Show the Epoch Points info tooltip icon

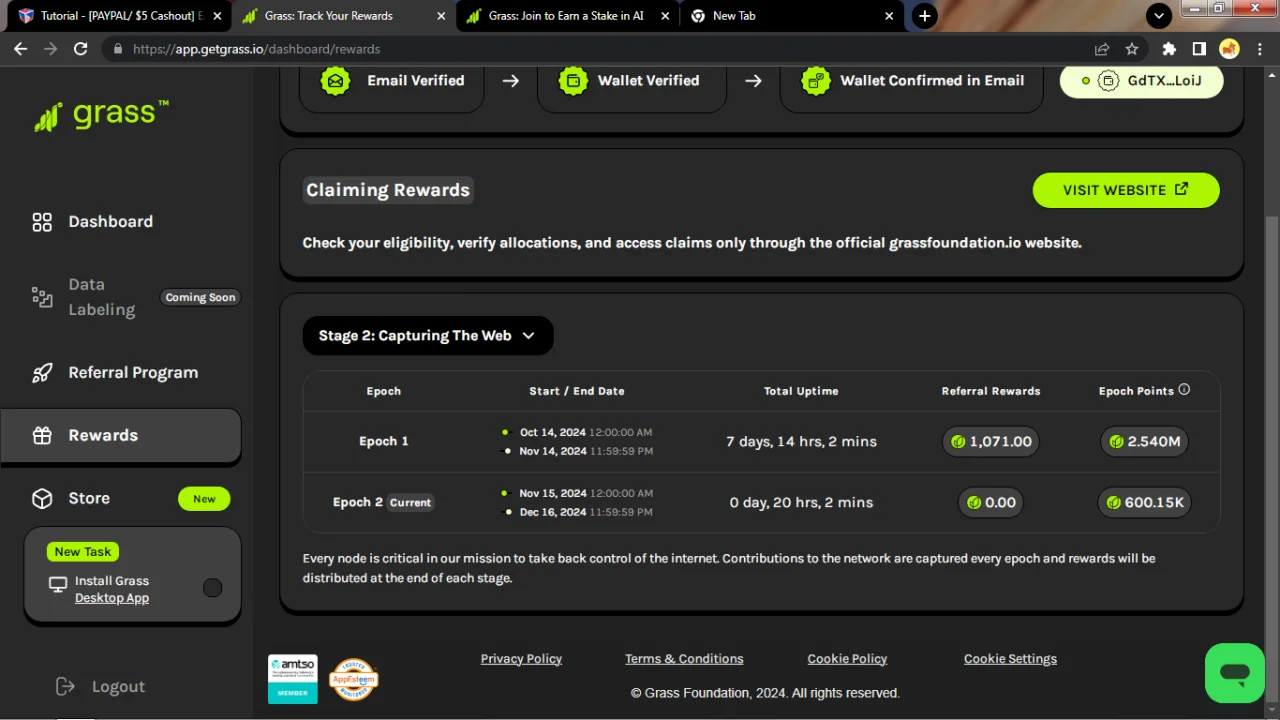[1184, 390]
